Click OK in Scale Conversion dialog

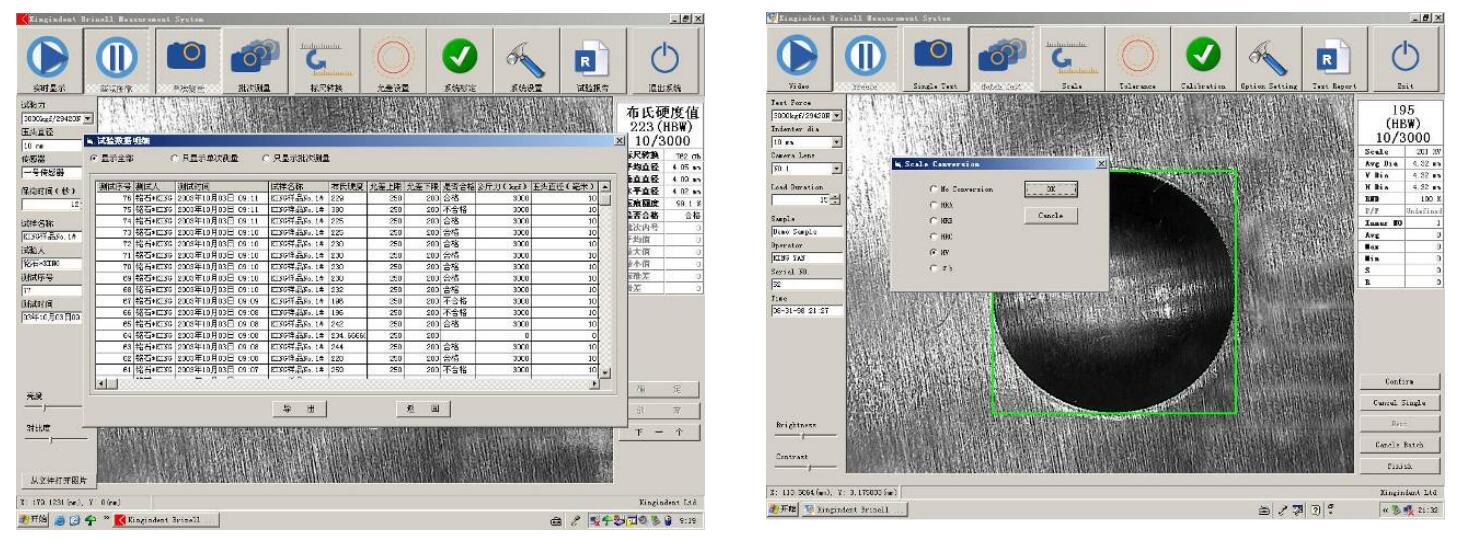coord(1049,189)
